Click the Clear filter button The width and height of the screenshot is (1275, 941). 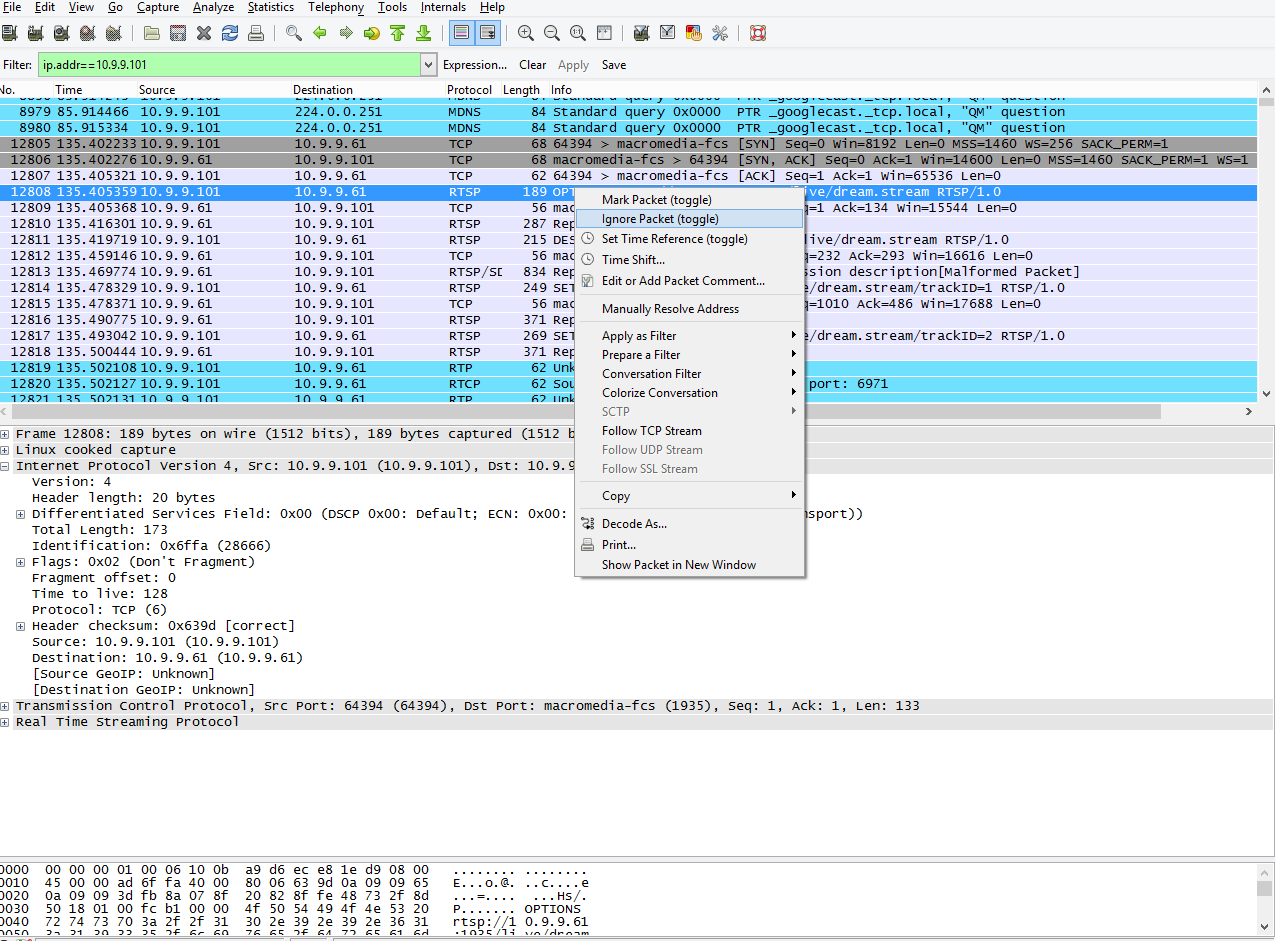click(x=532, y=65)
